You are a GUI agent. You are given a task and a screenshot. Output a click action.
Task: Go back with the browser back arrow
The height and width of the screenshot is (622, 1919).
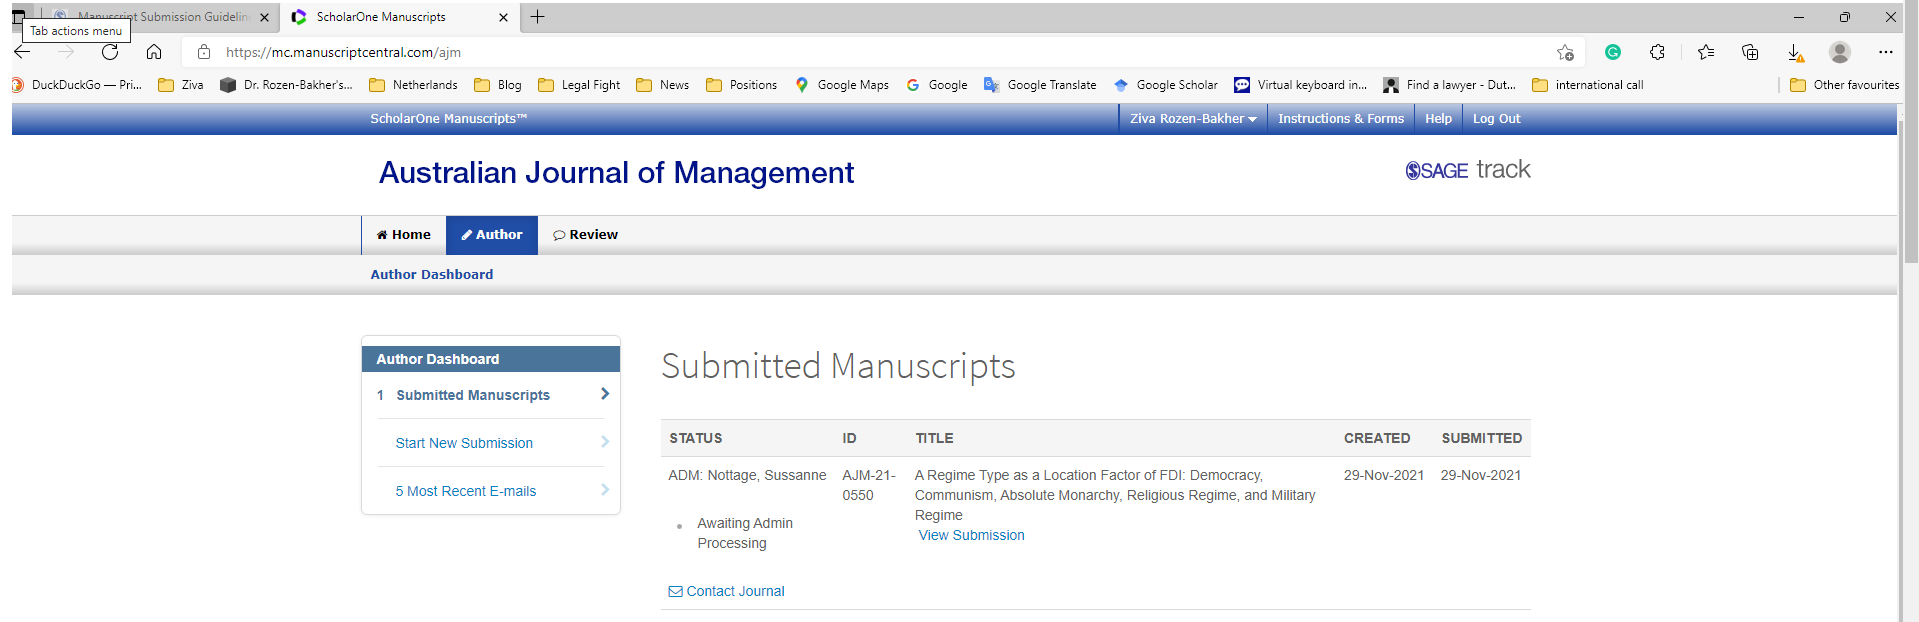(22, 52)
